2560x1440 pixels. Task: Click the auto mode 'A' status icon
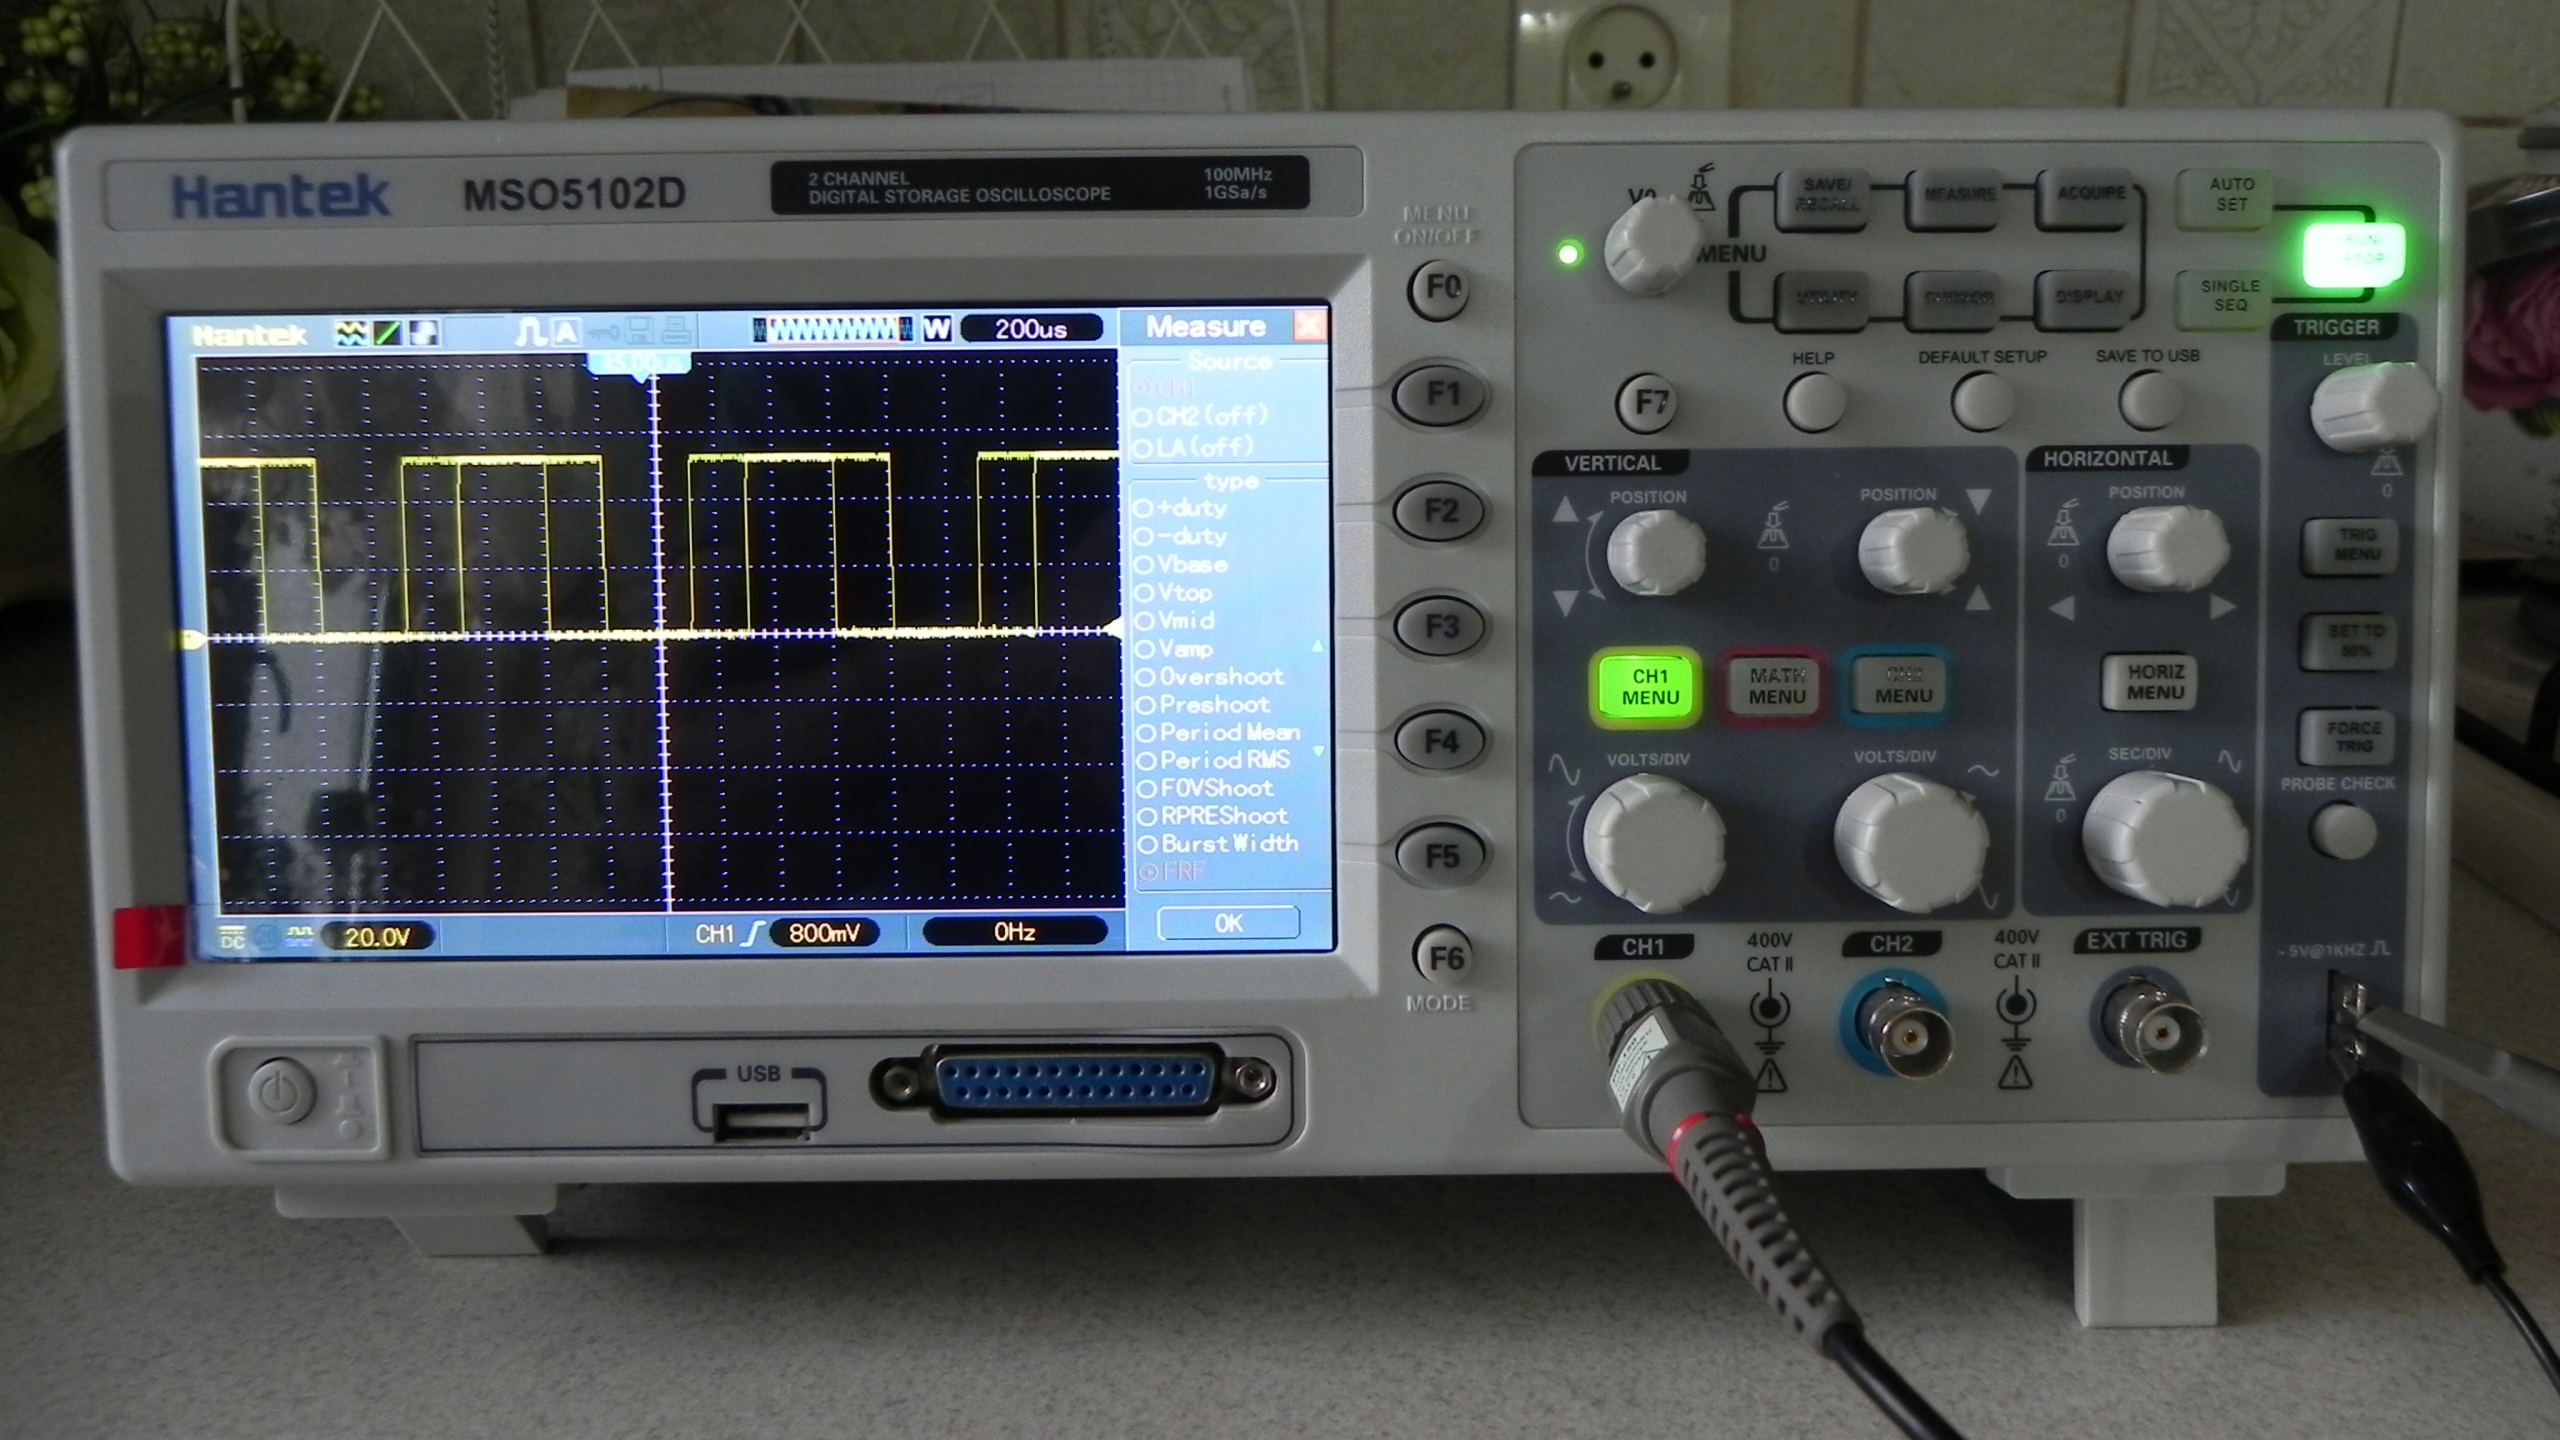point(567,332)
